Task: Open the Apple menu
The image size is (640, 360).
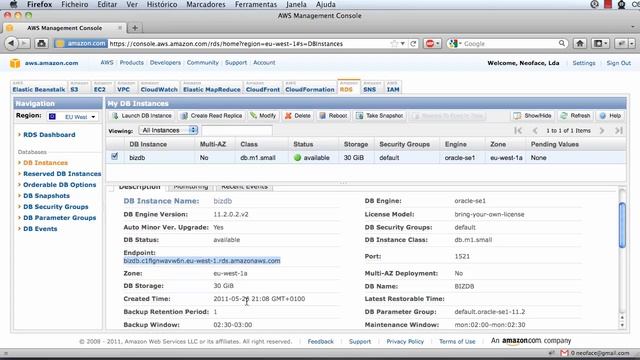Action: click(13, 4)
